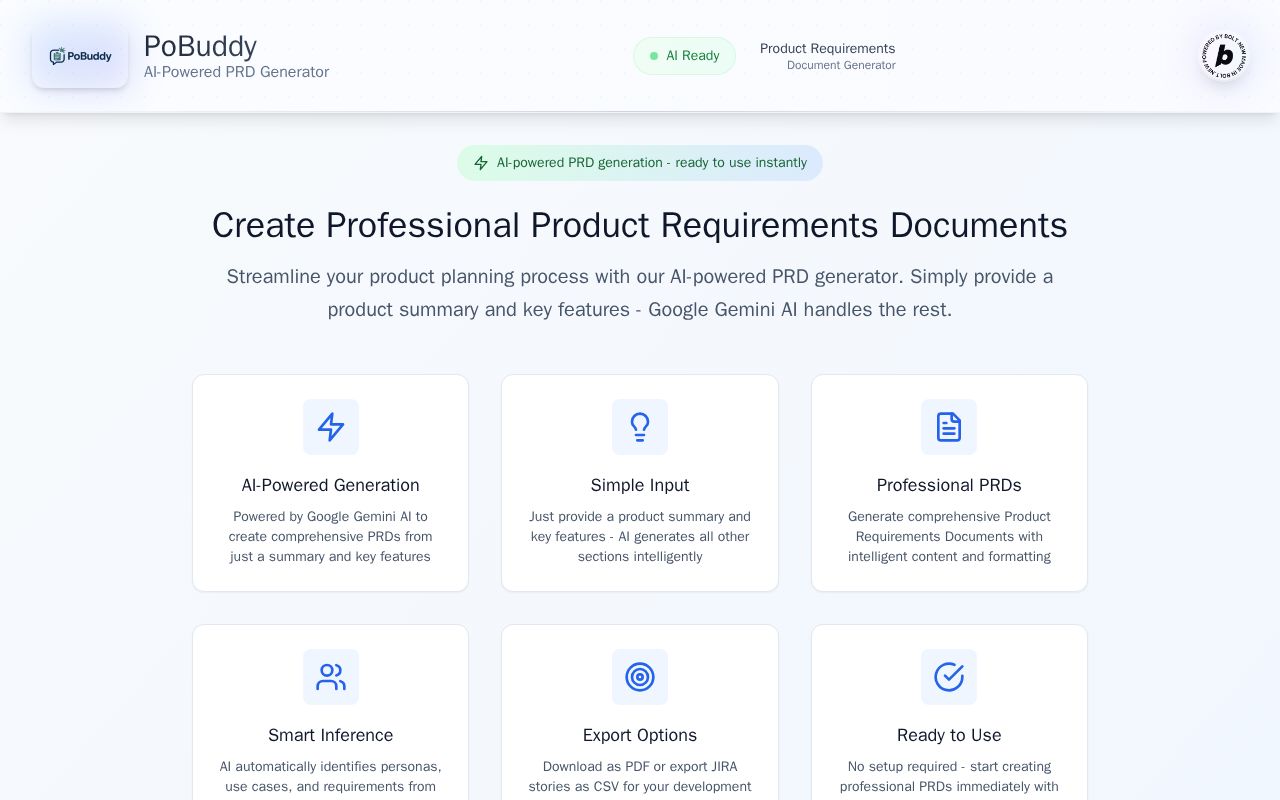The image size is (1280, 800).
Task: Click the AI-Powered Generation card title
Action: [x=331, y=485]
